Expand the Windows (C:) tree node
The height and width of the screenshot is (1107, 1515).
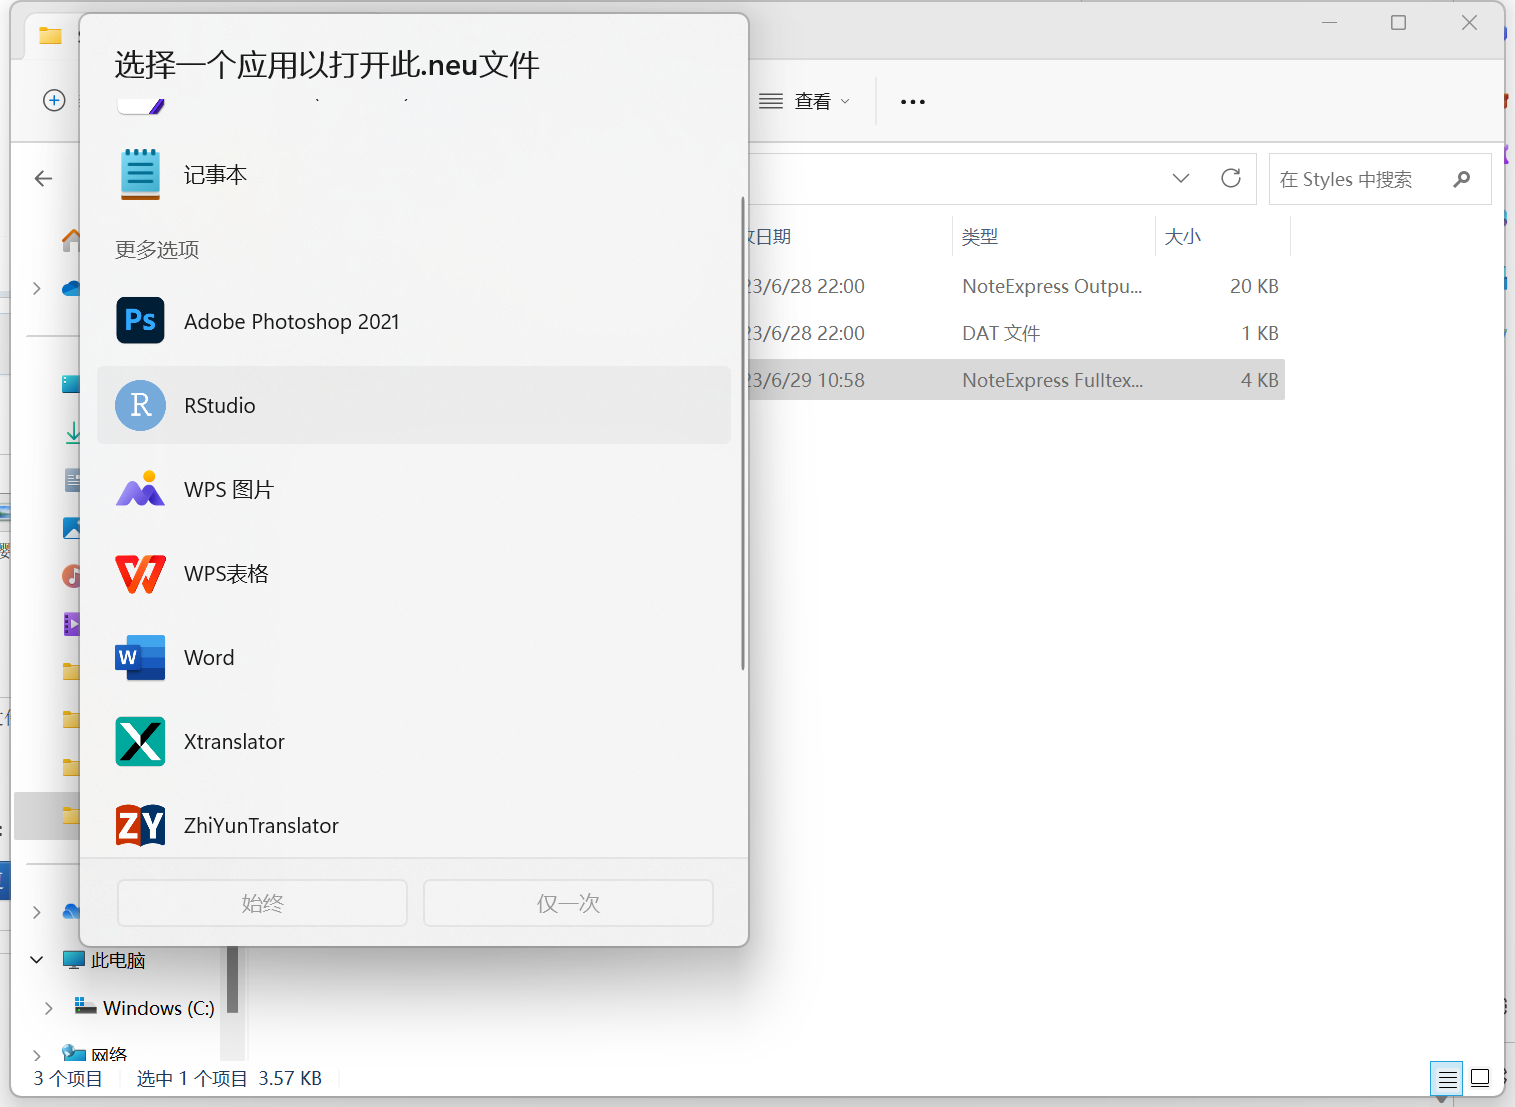48,1008
